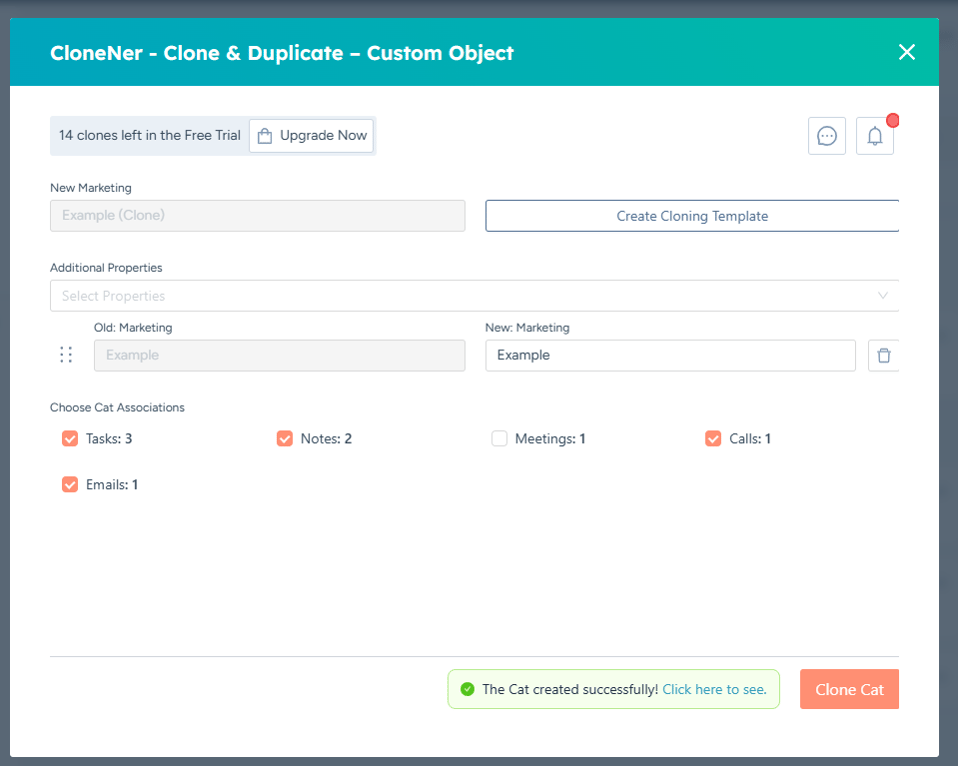Click Create Cloning Template button

pos(692,216)
